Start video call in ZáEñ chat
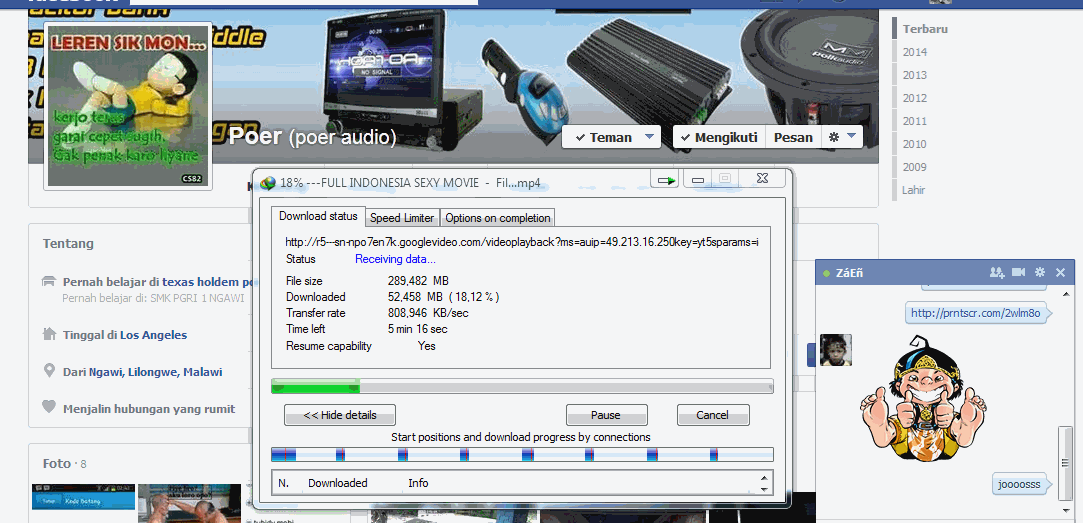This screenshot has width=1083, height=523. (x=1018, y=272)
